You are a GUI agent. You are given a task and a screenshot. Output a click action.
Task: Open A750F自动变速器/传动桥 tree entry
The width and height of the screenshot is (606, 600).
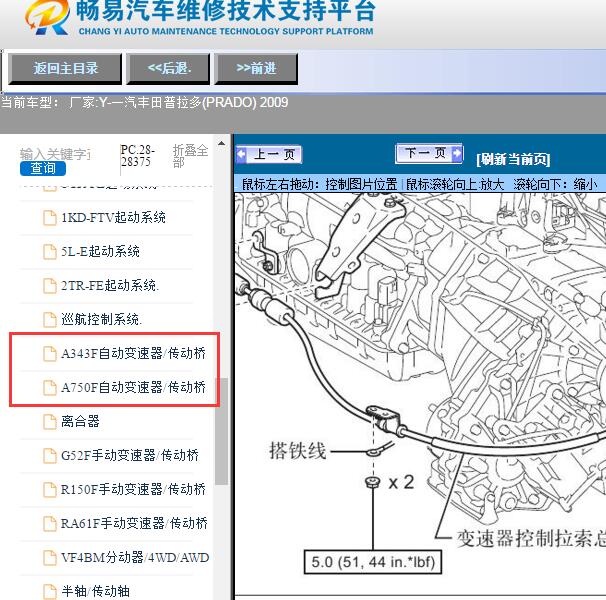pos(133,387)
